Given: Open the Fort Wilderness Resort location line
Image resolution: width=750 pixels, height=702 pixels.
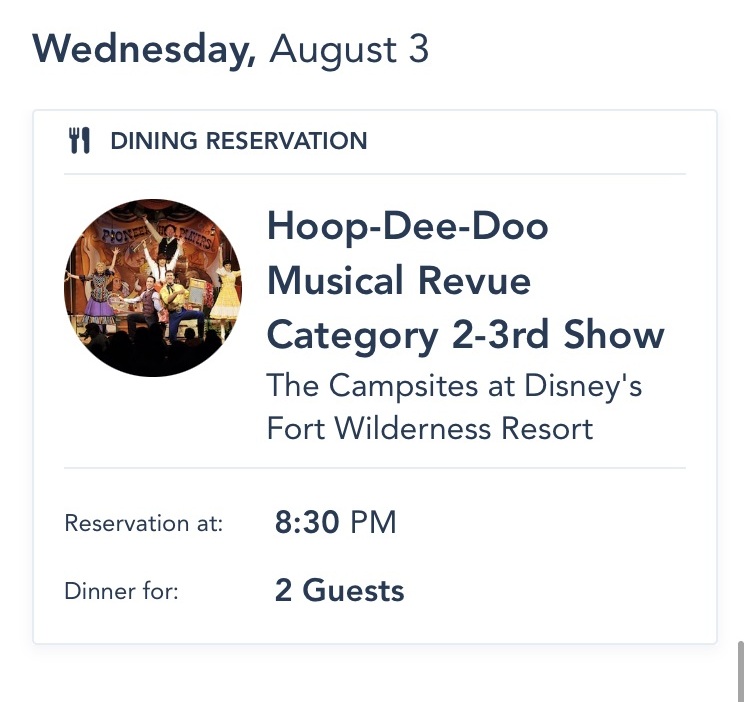Looking at the screenshot, I should (430, 428).
